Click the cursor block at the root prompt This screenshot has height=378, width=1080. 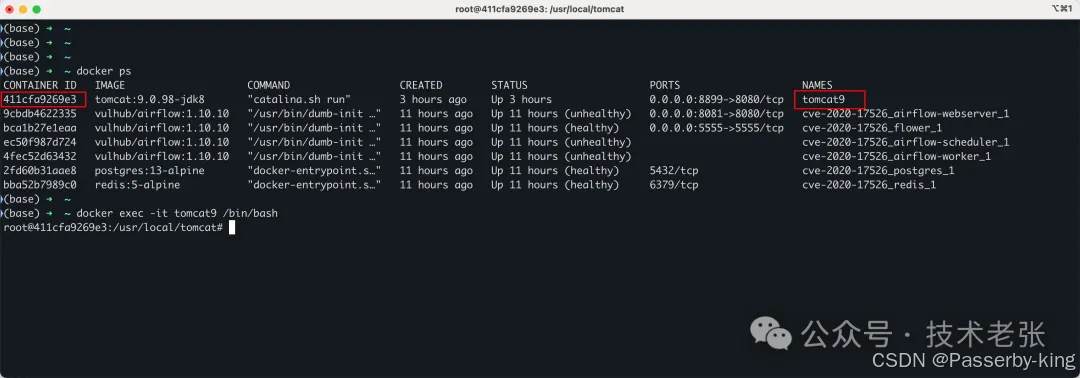point(232,227)
